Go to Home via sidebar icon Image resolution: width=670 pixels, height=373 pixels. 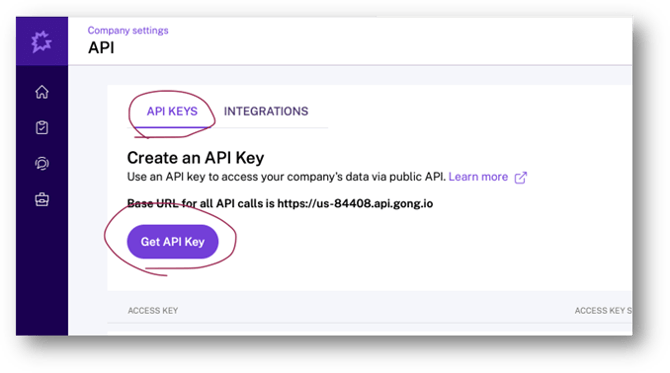click(42, 92)
